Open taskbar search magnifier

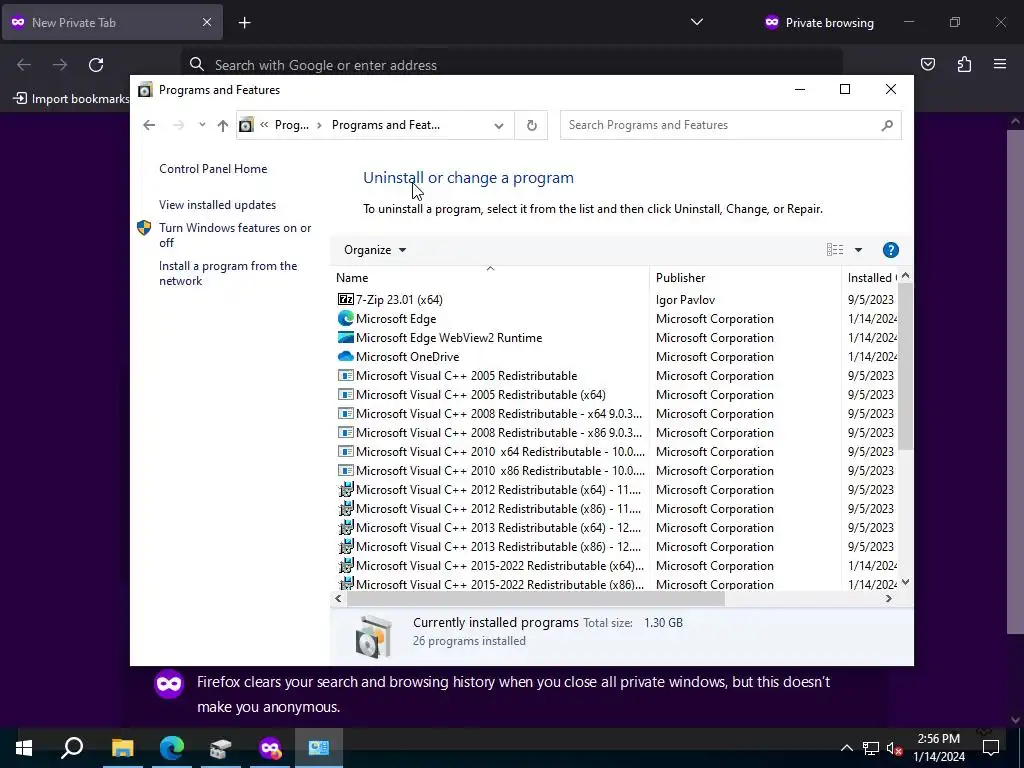click(72, 748)
